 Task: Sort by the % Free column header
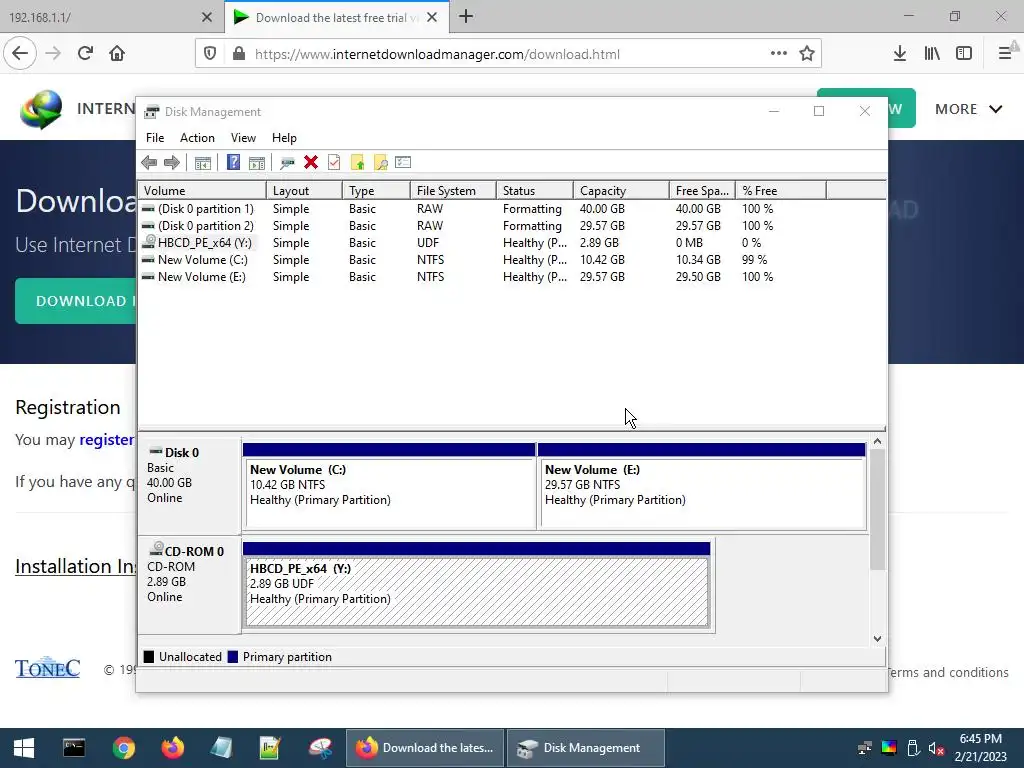pos(781,191)
